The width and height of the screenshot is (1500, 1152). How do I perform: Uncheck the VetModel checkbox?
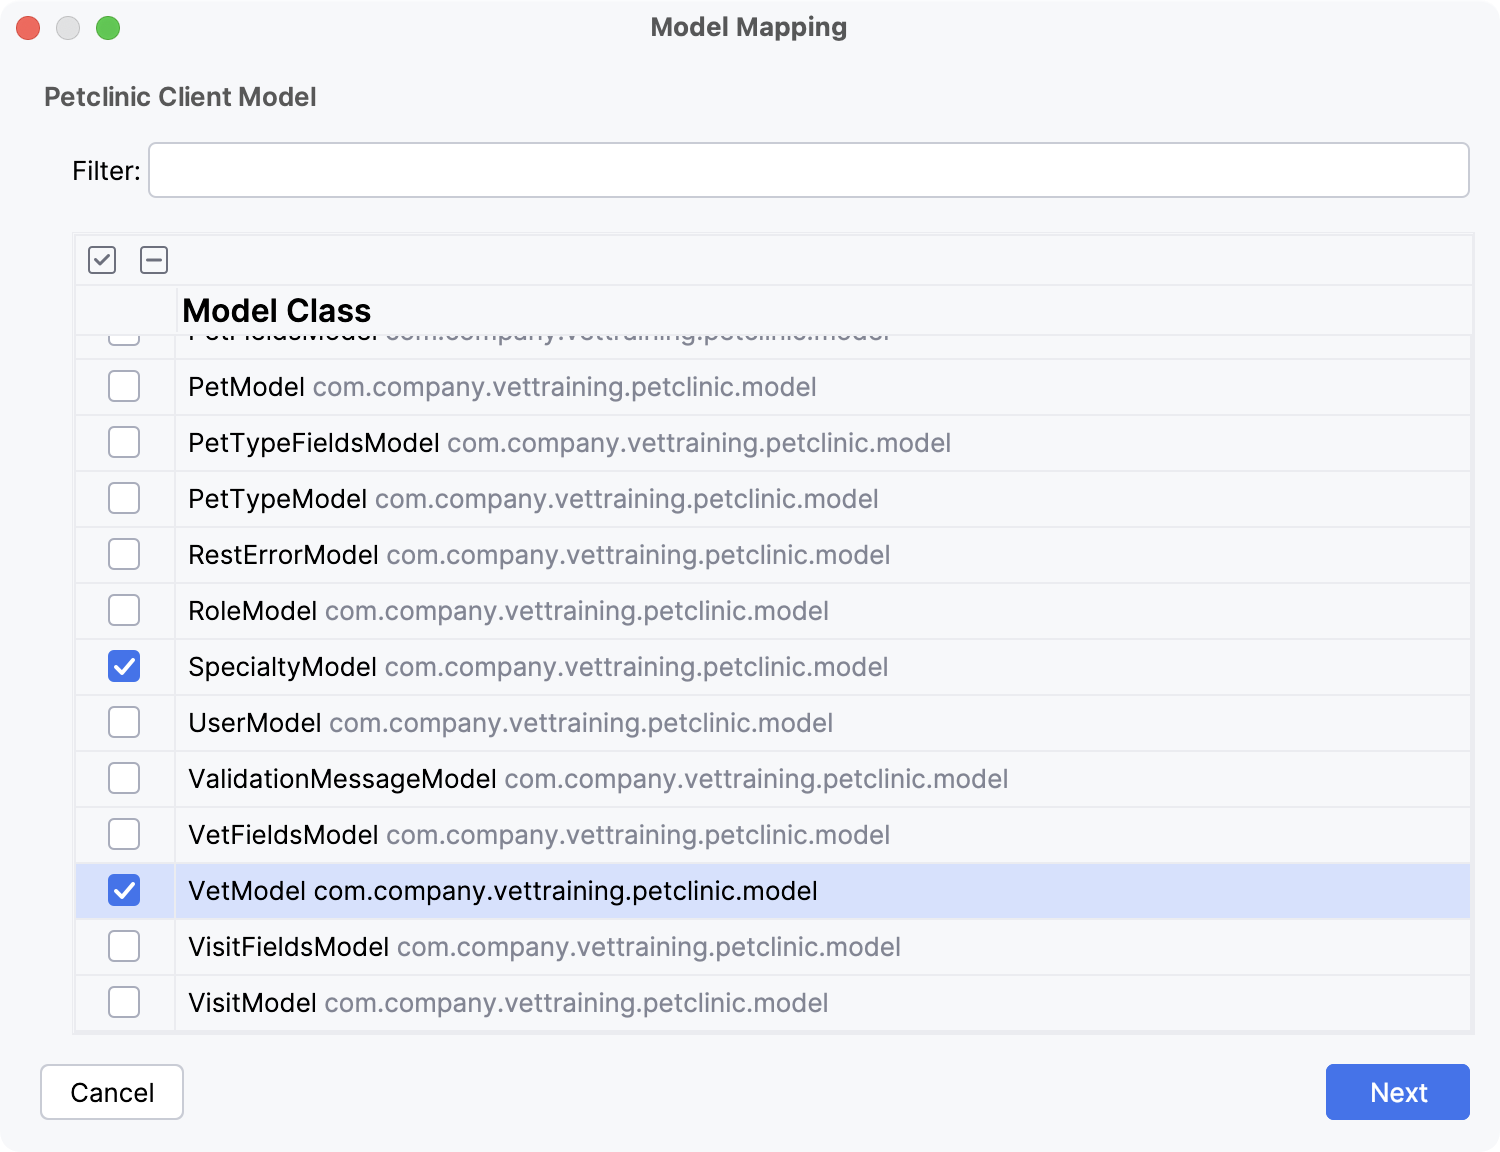pyautogui.click(x=124, y=890)
